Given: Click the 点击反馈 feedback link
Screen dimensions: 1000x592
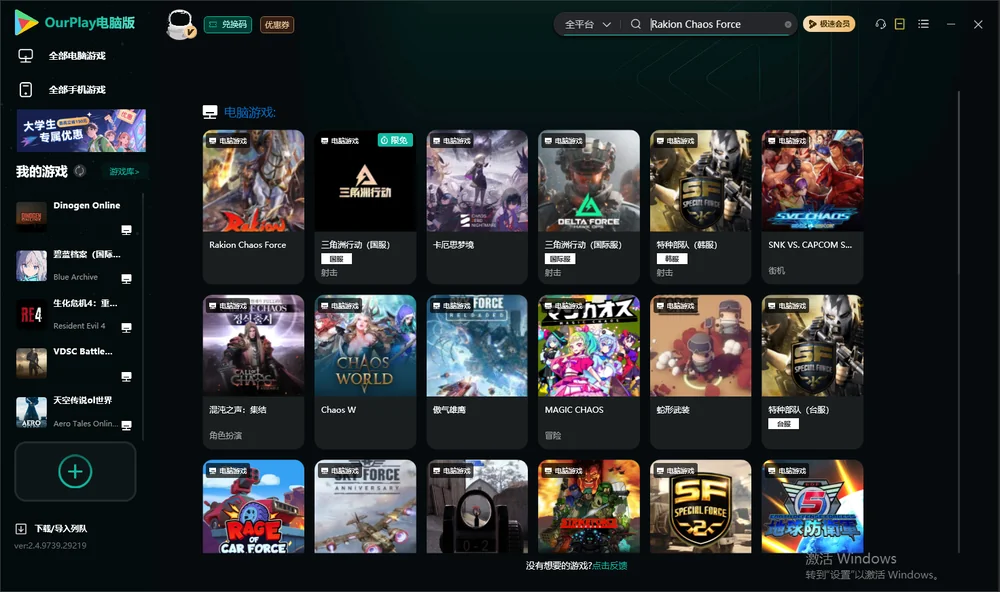Looking at the screenshot, I should pos(610,566).
